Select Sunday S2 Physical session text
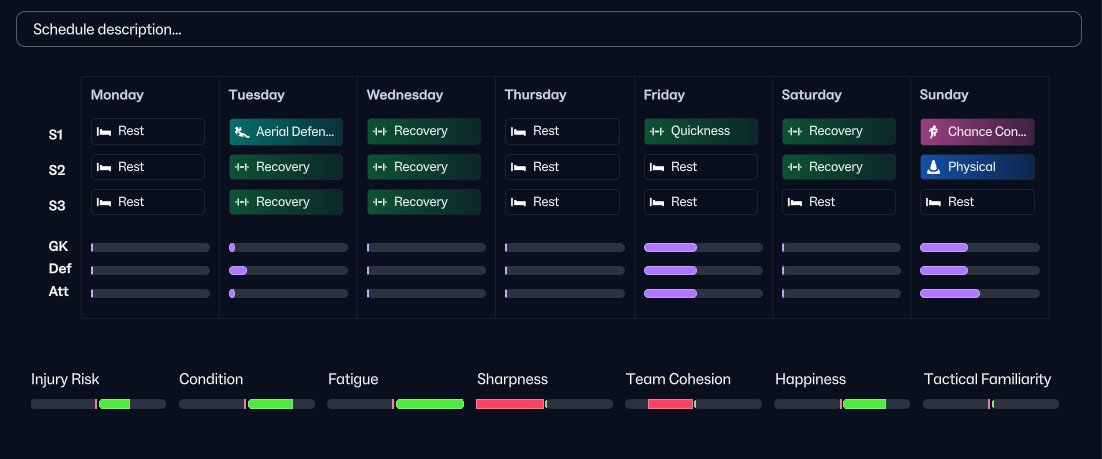Image resolution: width=1102 pixels, height=459 pixels. (x=971, y=167)
